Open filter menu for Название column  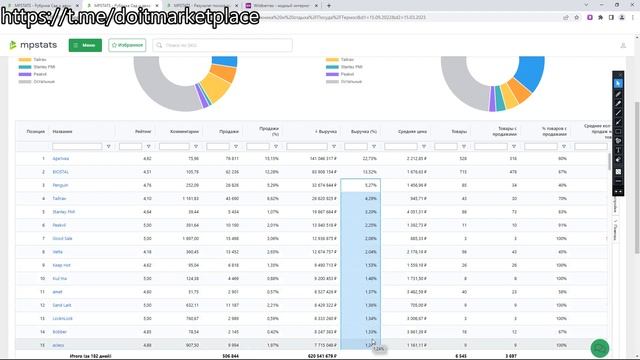pos(109,147)
